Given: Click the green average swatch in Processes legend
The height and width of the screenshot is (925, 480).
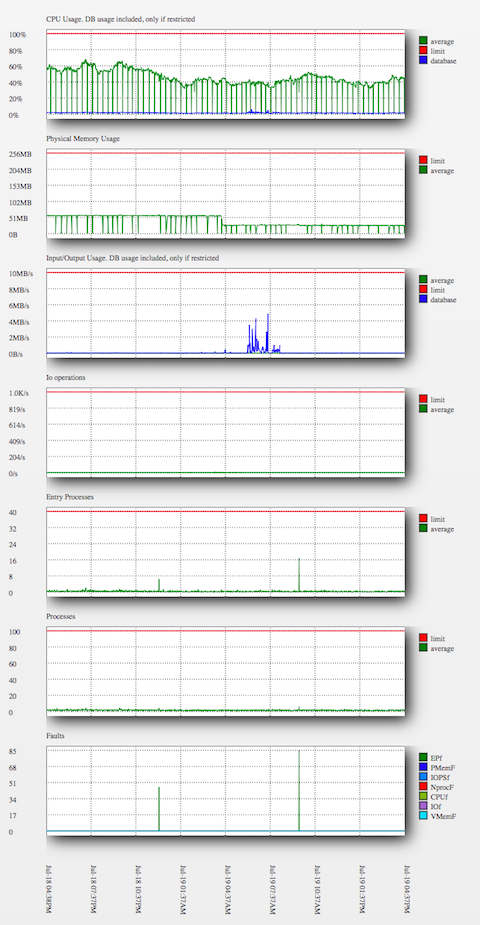Looking at the screenshot, I should (x=423, y=648).
